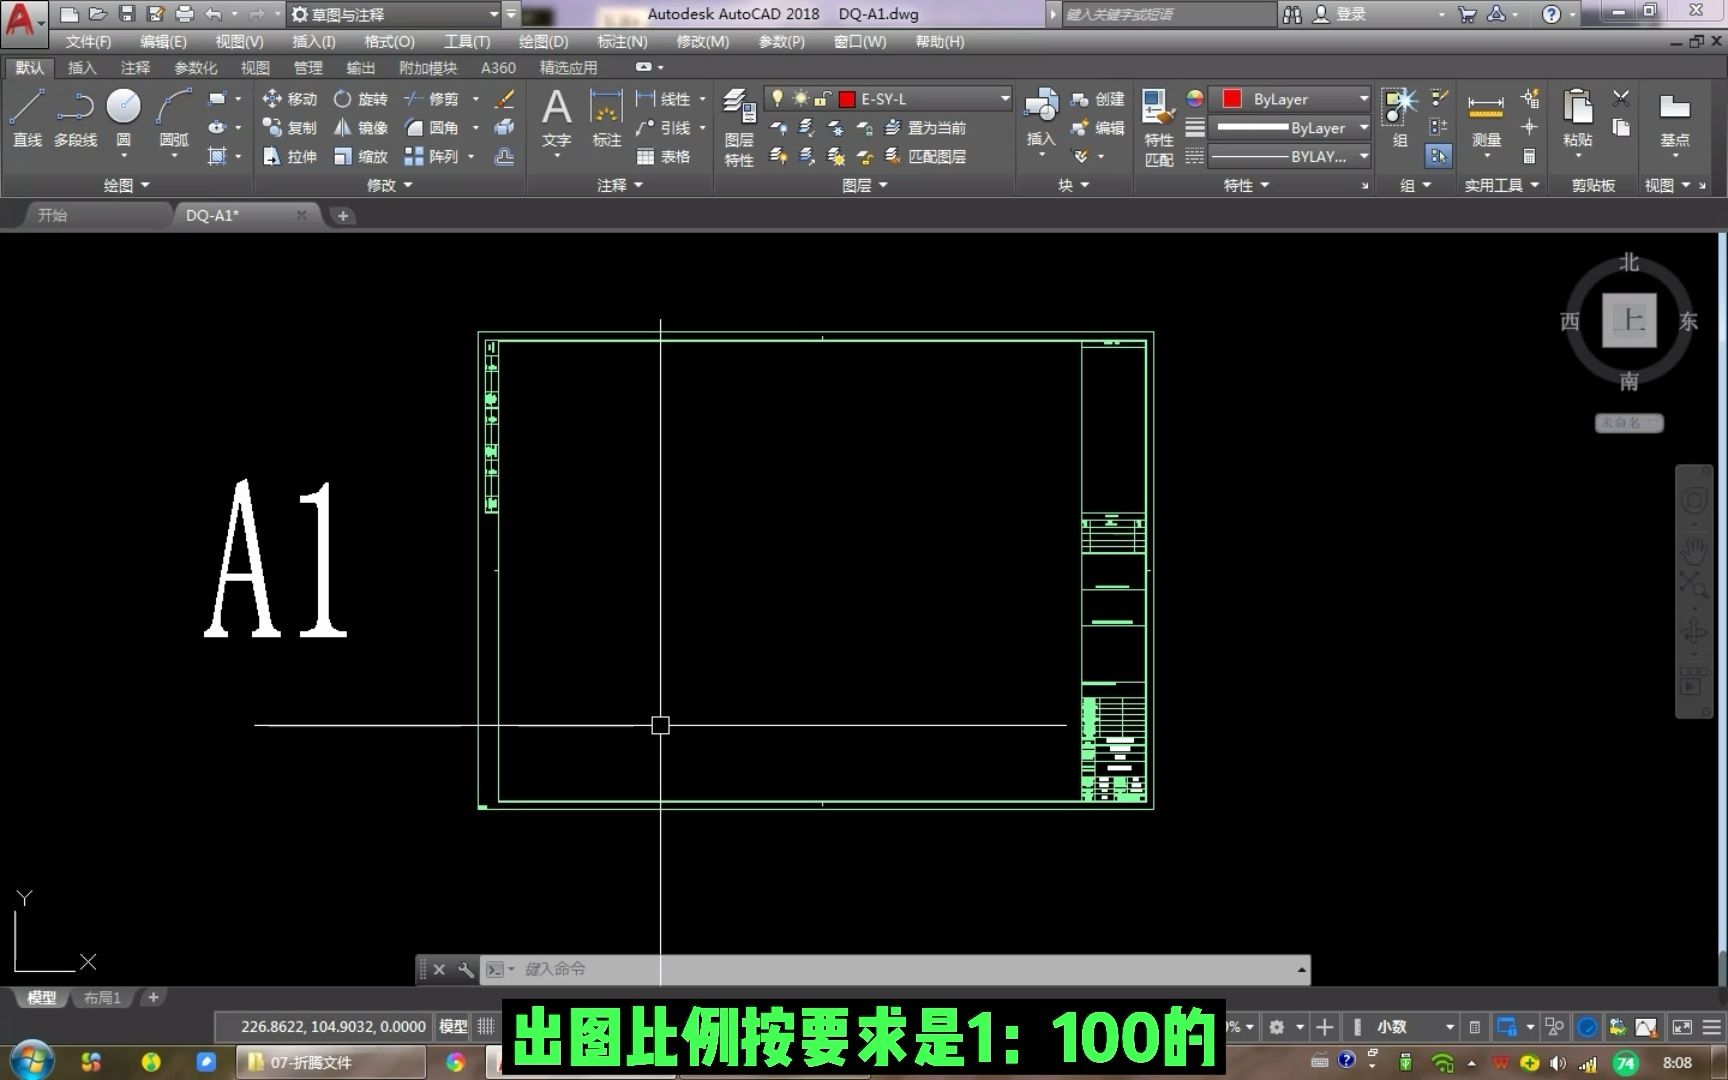Toggle the lock on layer E-SY-L

(x=820, y=99)
